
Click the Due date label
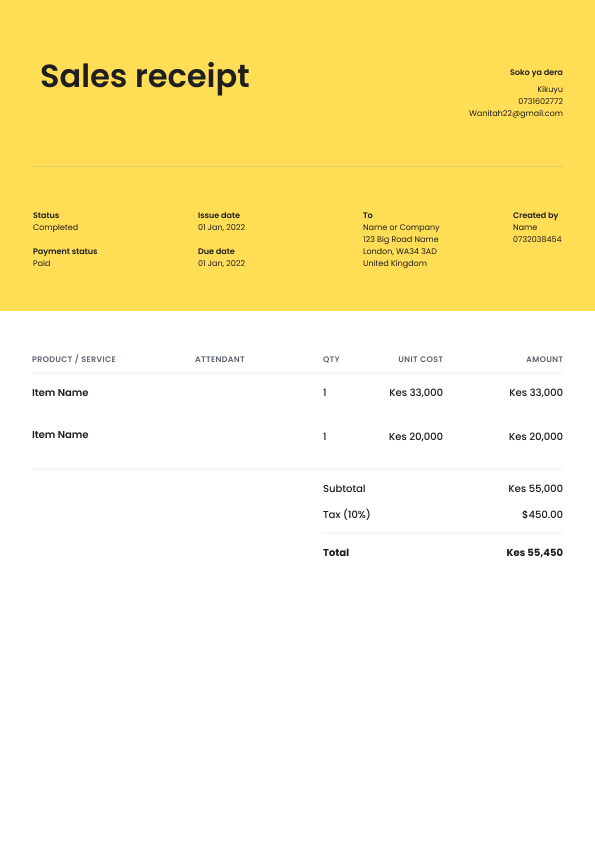[216, 251]
